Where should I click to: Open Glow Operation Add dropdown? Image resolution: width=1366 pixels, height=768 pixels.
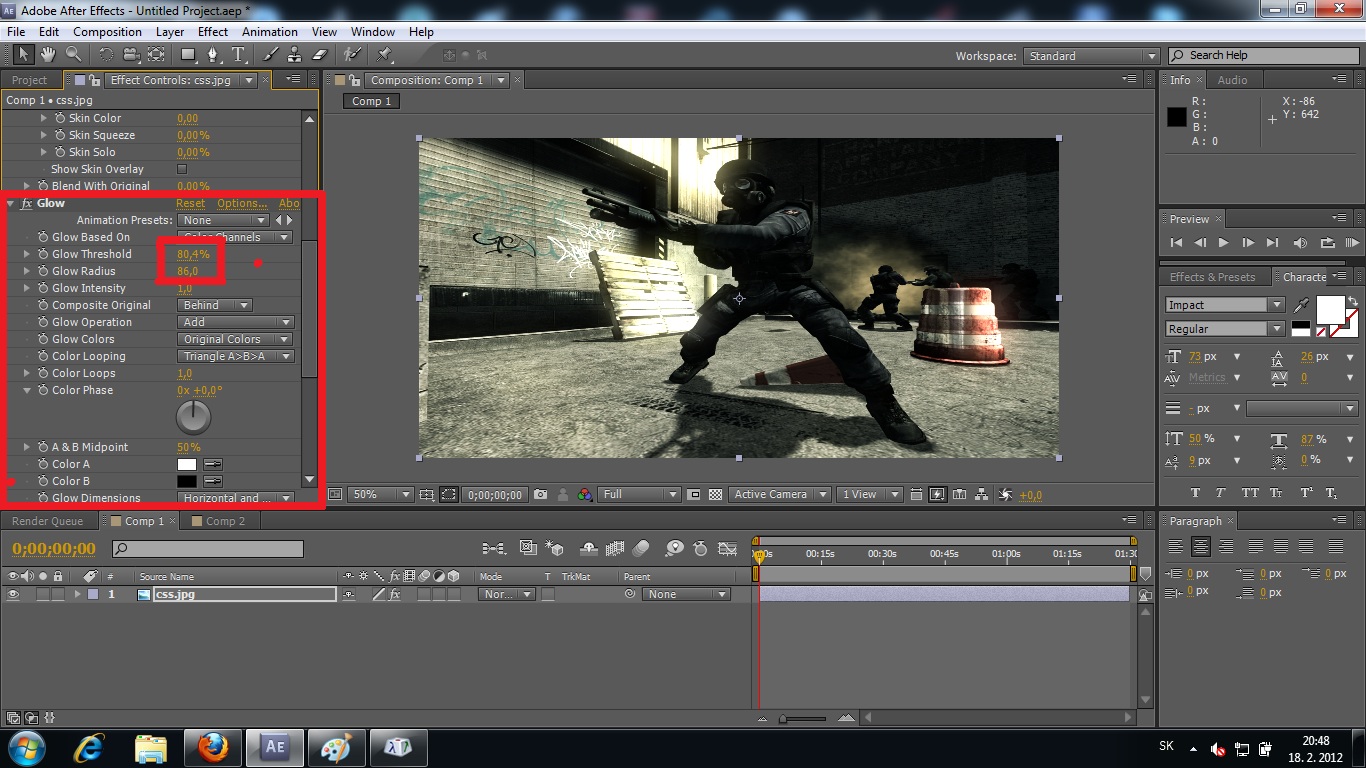click(x=235, y=322)
